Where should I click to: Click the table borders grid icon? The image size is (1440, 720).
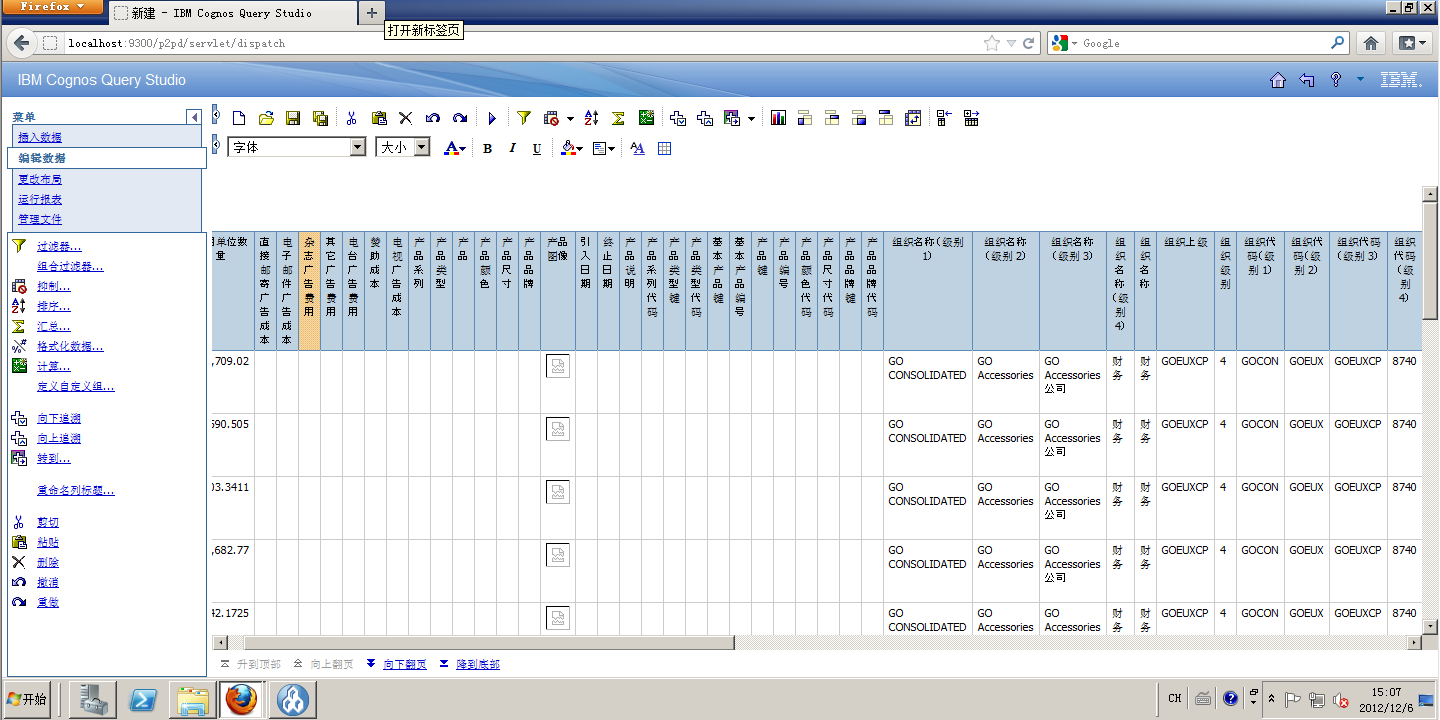pos(665,148)
